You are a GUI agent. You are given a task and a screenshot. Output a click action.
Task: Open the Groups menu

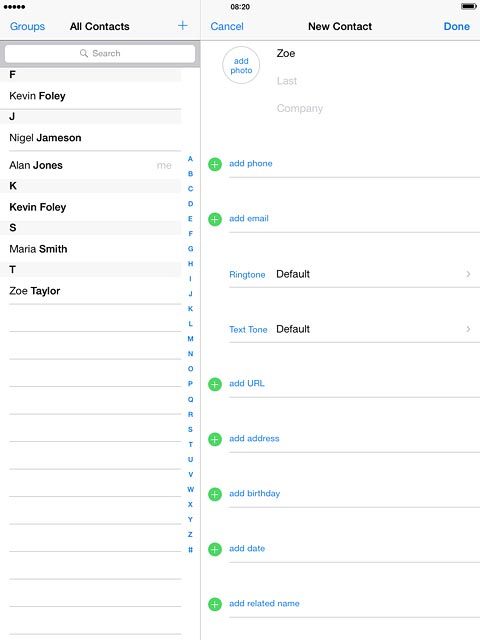pyautogui.click(x=27, y=26)
